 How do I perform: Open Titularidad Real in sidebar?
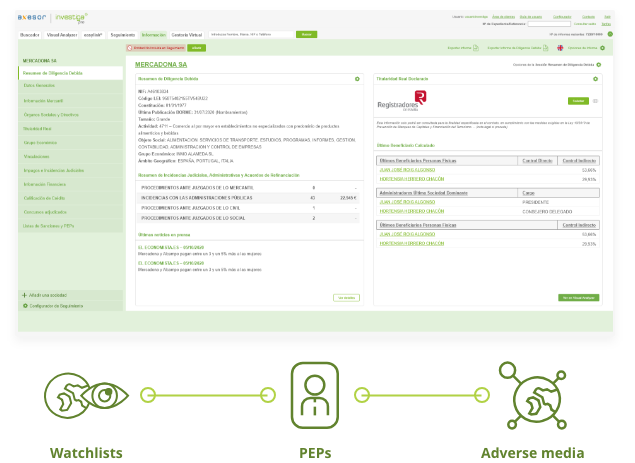coord(70,129)
